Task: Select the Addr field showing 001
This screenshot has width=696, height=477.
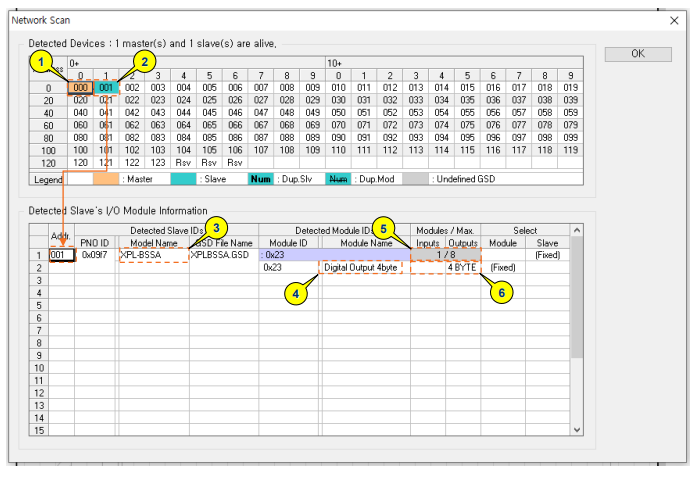Action: coord(62,255)
